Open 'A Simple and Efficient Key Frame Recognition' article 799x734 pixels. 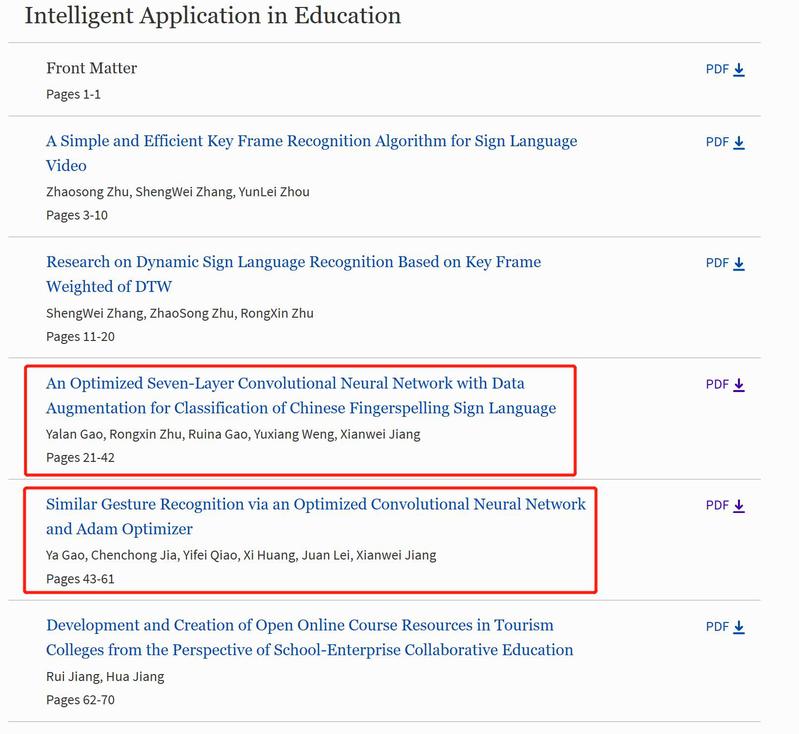click(311, 142)
